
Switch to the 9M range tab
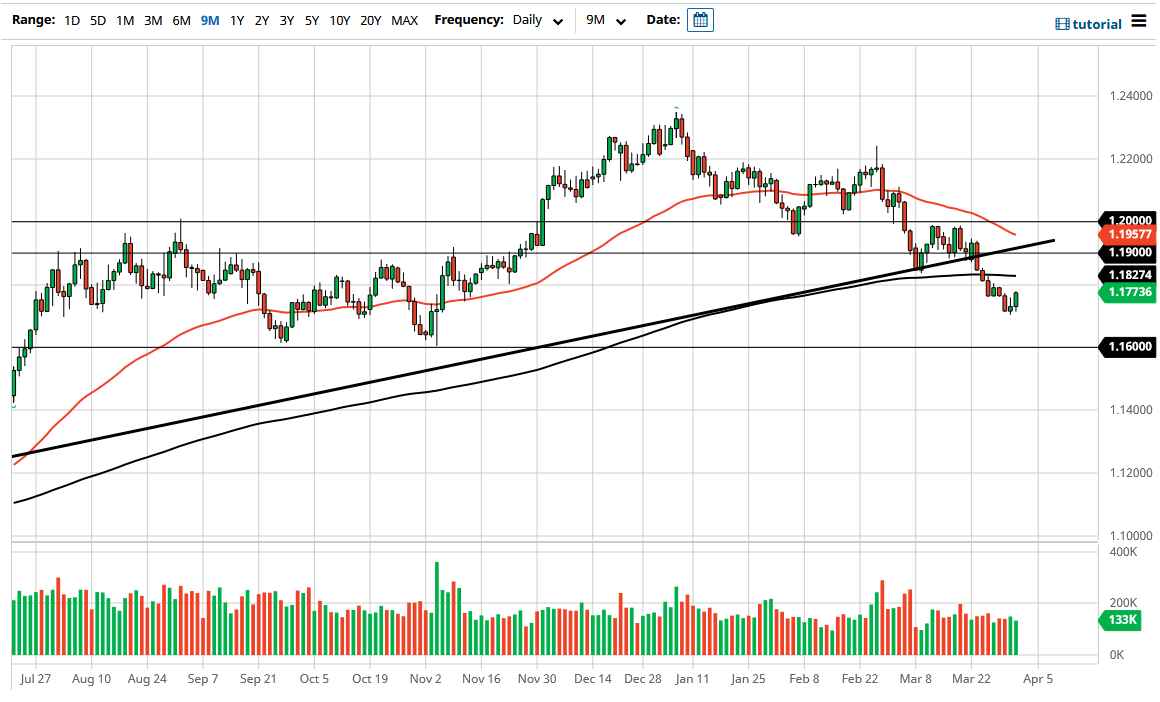[209, 19]
